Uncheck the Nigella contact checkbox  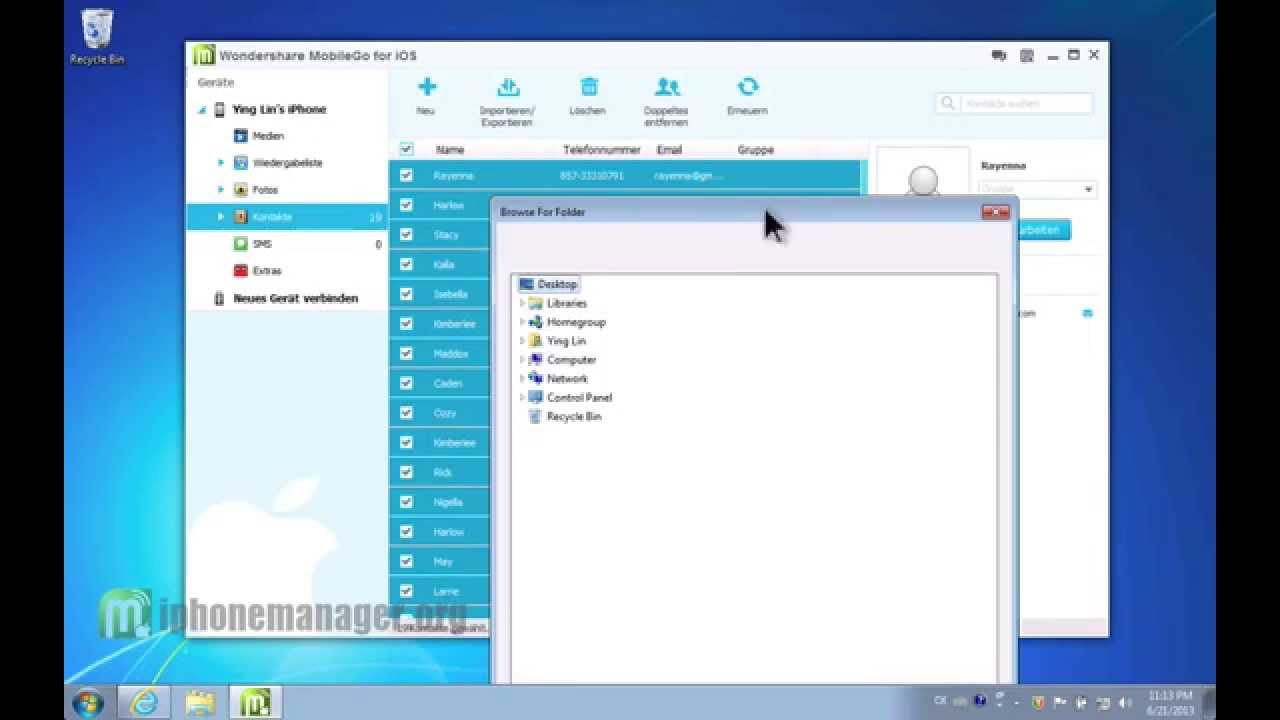406,502
